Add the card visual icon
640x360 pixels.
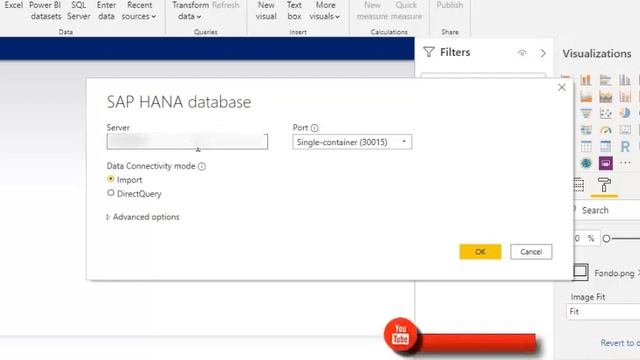pos(624,130)
